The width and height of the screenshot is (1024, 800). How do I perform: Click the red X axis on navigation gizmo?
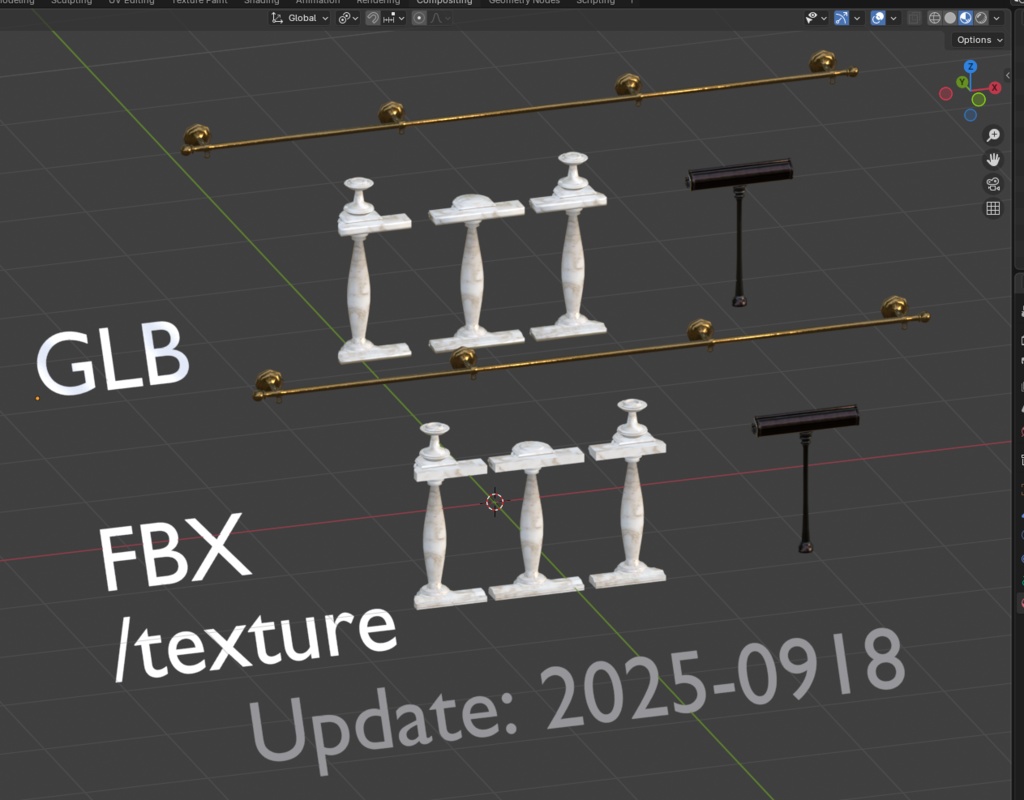[995, 88]
